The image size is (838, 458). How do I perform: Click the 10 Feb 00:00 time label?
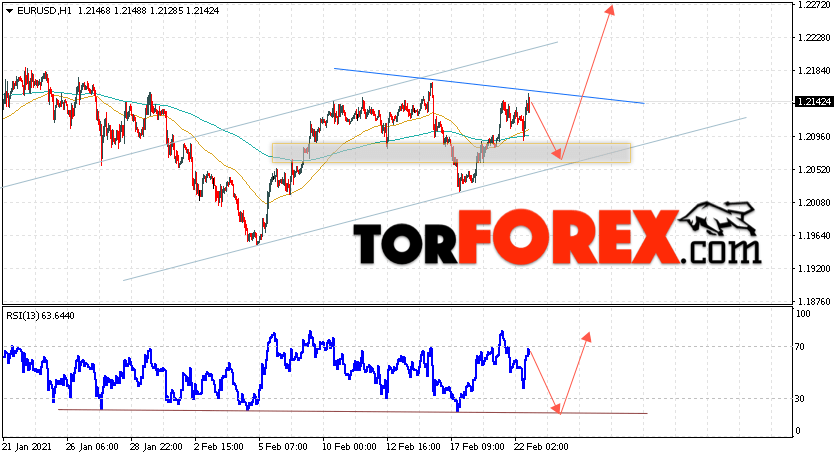point(349,447)
